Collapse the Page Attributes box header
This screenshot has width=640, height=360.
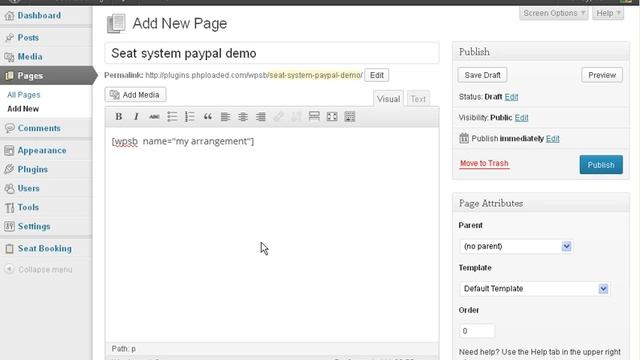click(541, 203)
